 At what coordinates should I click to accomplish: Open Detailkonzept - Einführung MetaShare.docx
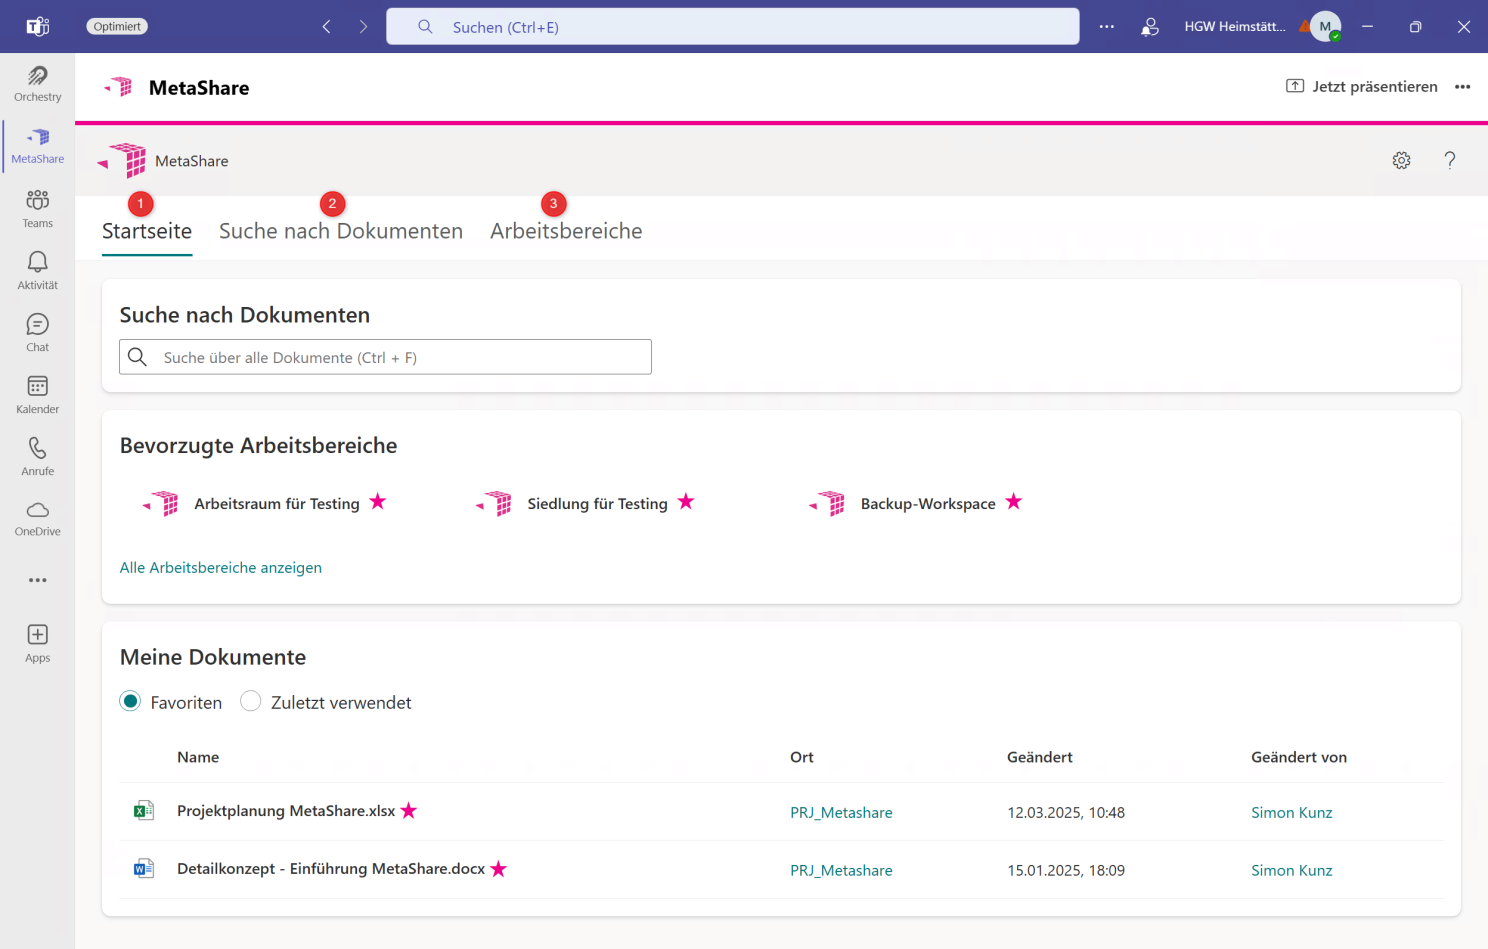[x=331, y=869]
